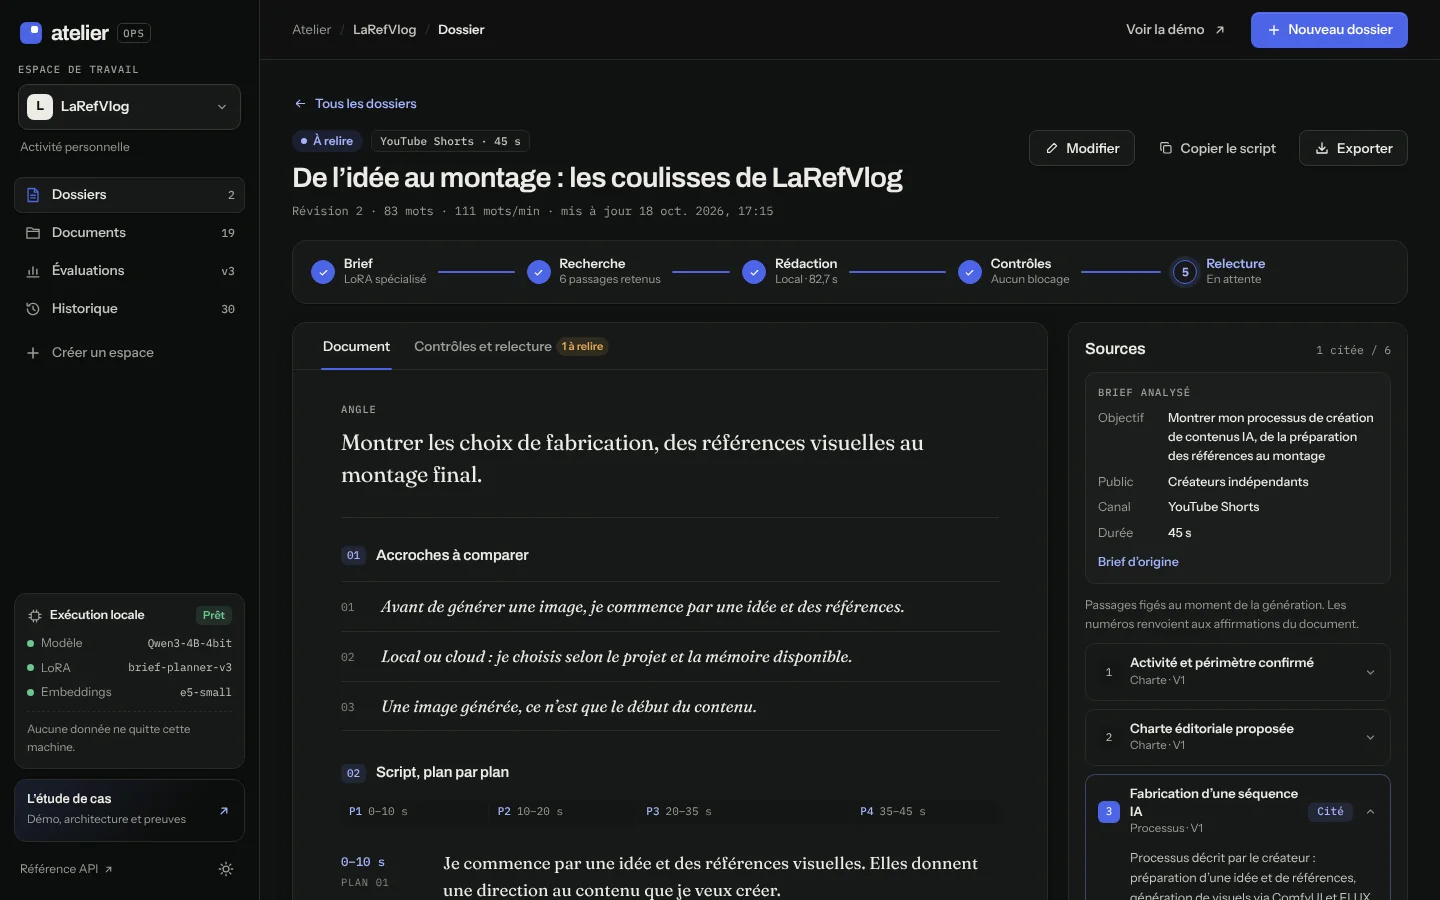Viewport: 1440px width, 900px height.
Task: Go back via Tous les dossiers
Action: 355,104
